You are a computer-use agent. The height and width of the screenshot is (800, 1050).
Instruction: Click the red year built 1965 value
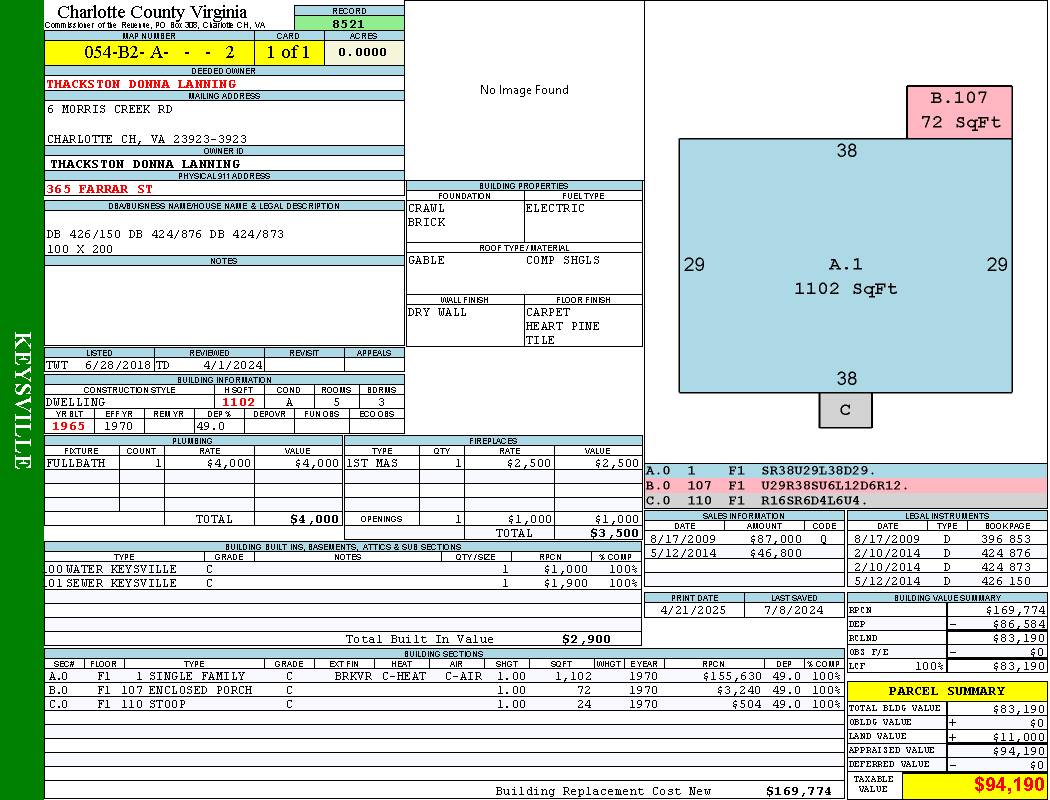coord(68,426)
